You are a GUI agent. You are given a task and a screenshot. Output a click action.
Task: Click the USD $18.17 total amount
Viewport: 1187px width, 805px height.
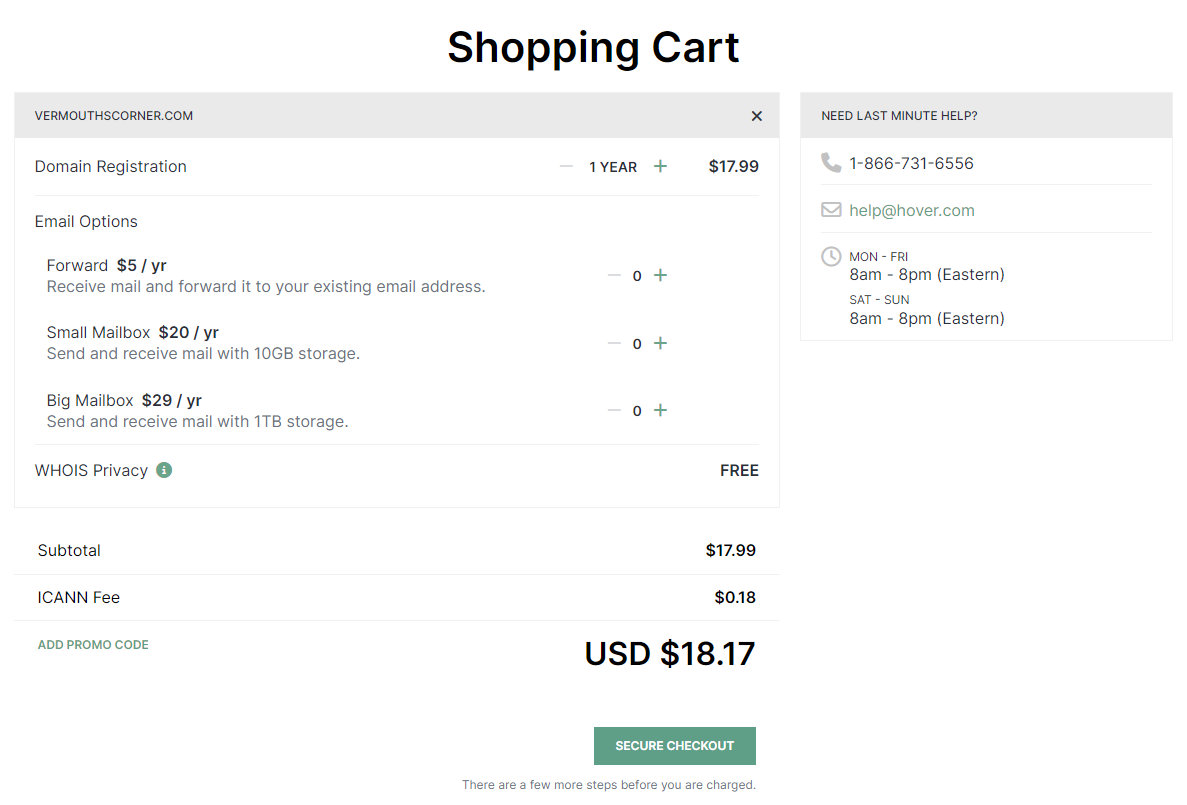point(669,654)
